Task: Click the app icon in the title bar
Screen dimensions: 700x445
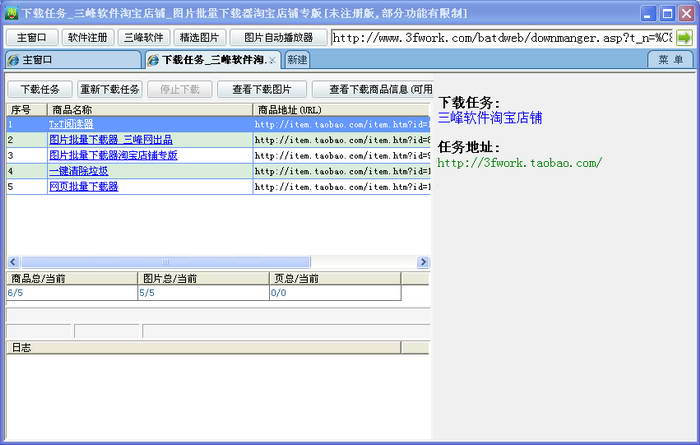Action: coord(11,12)
